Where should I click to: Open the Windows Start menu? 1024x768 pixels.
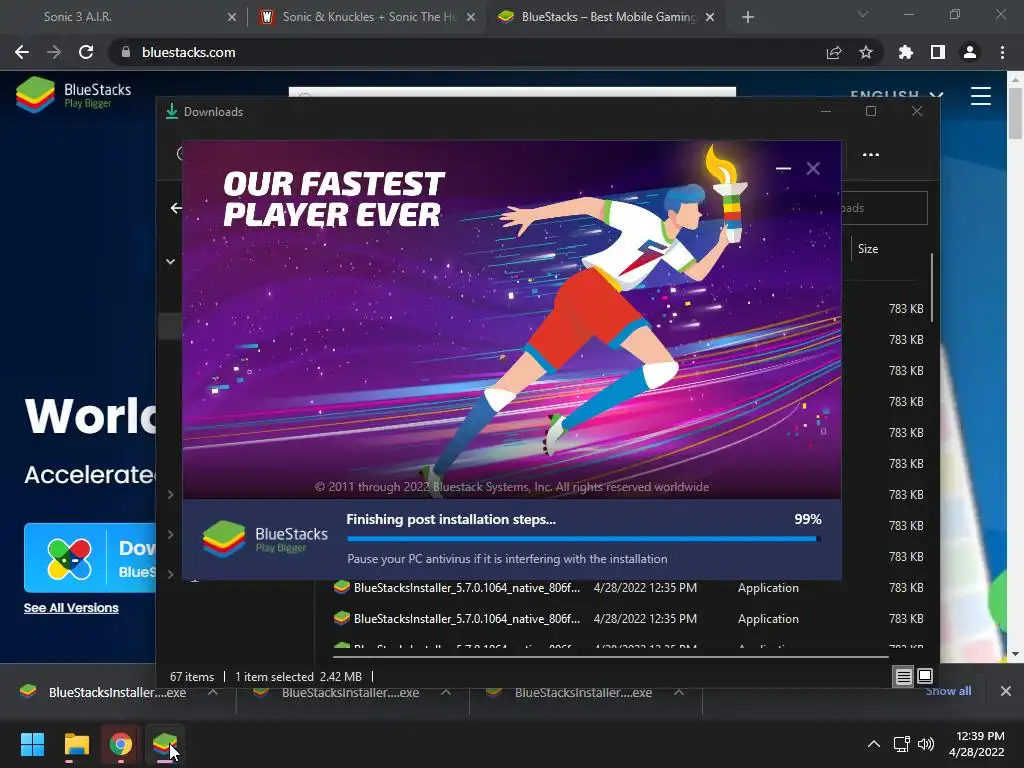point(32,744)
